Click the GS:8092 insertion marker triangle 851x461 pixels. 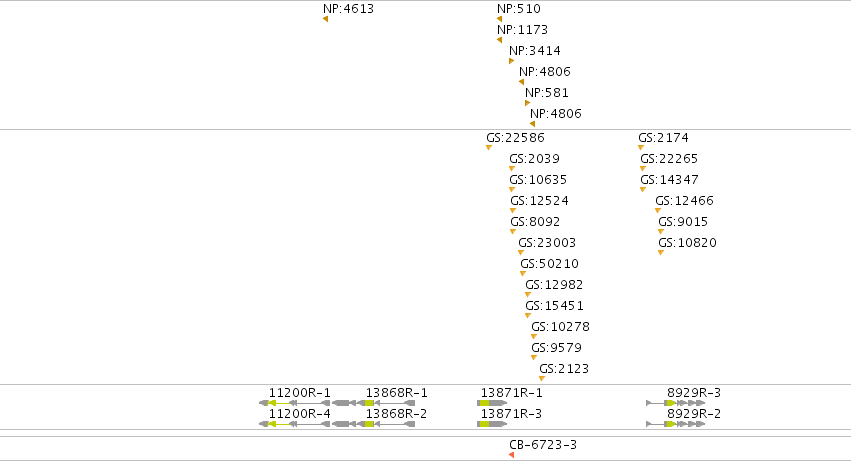(513, 232)
